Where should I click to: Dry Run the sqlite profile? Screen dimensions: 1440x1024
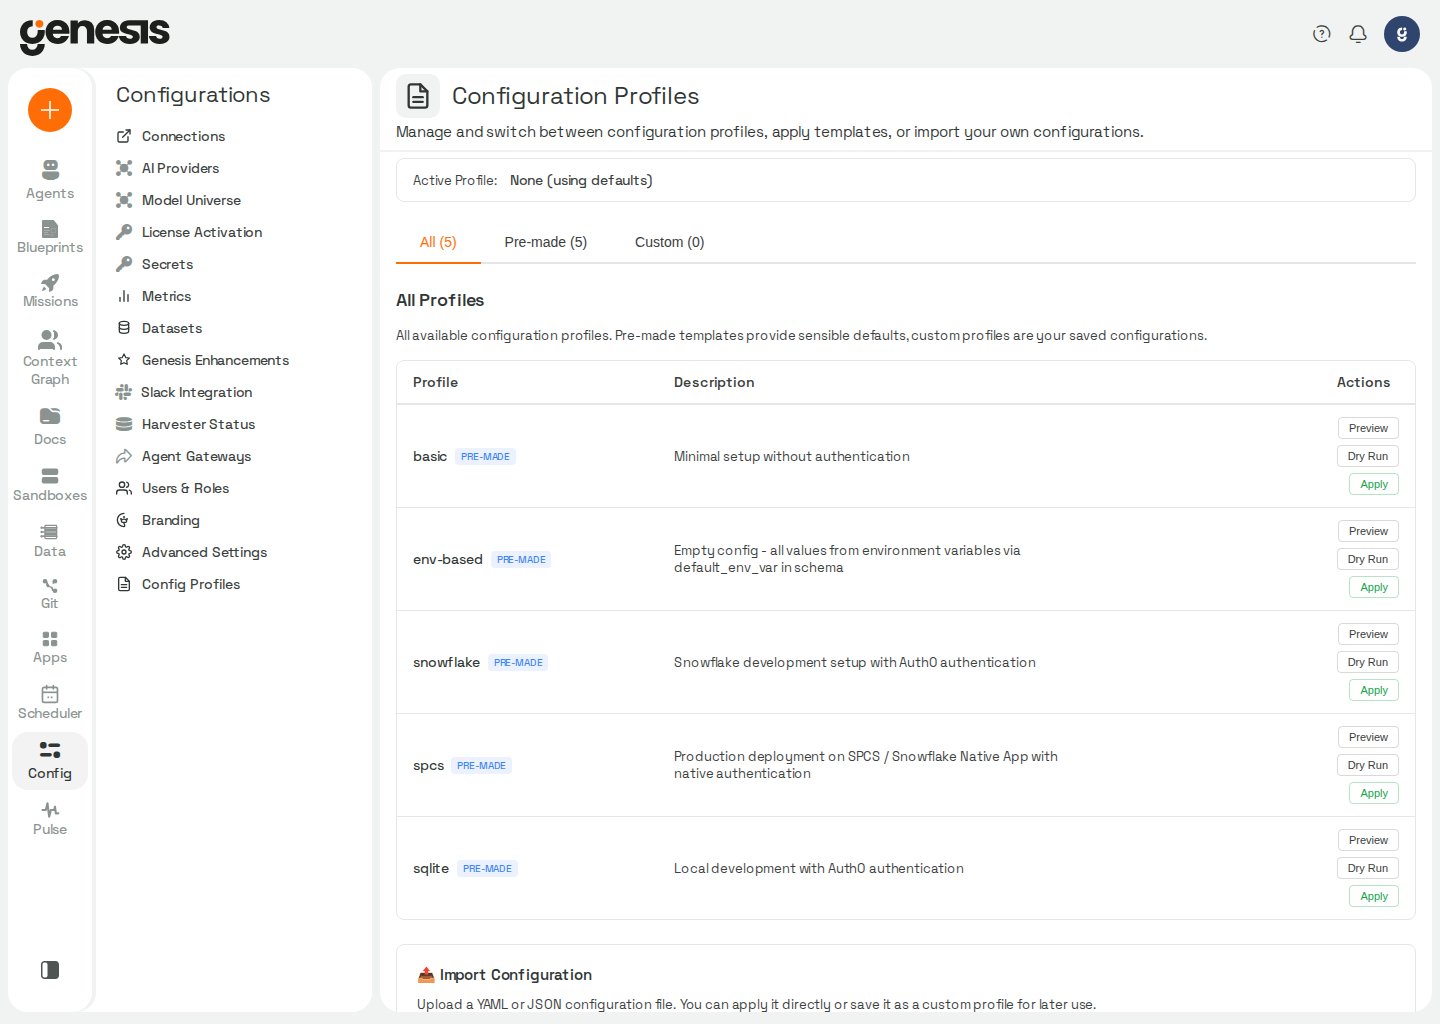point(1368,868)
